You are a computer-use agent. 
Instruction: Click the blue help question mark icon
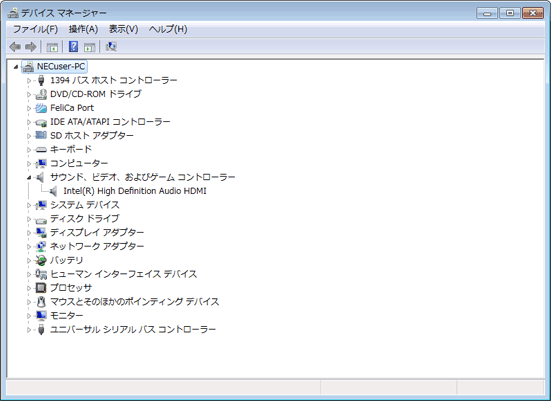coord(73,46)
